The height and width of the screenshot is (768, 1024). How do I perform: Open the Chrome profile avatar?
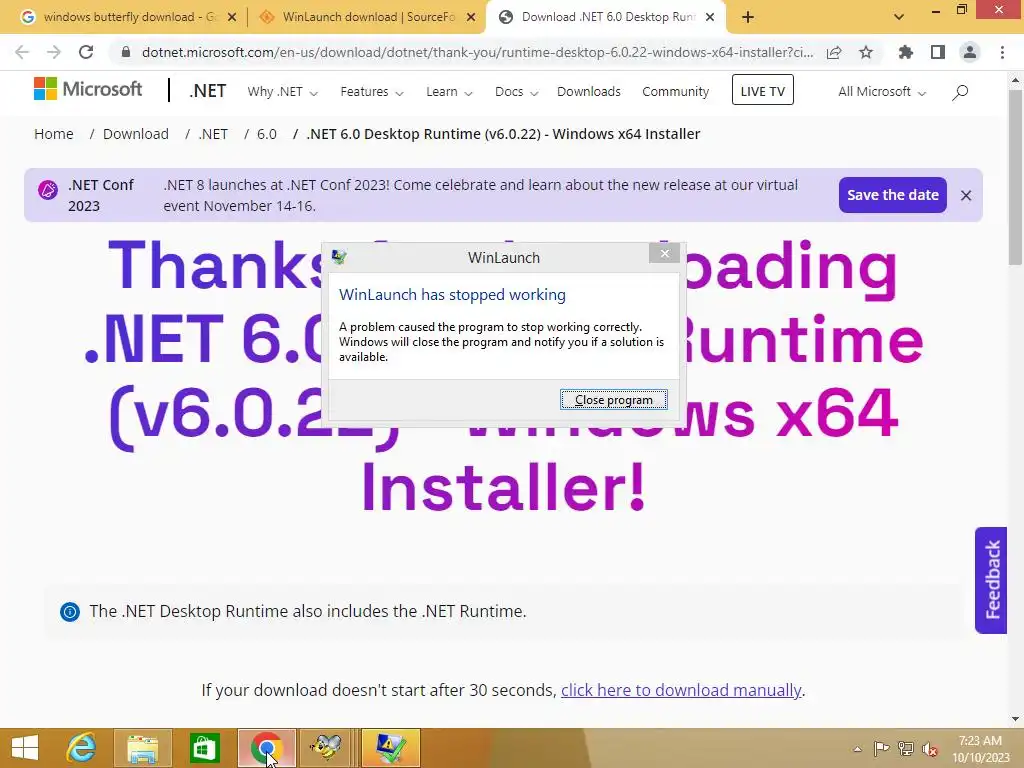[970, 52]
